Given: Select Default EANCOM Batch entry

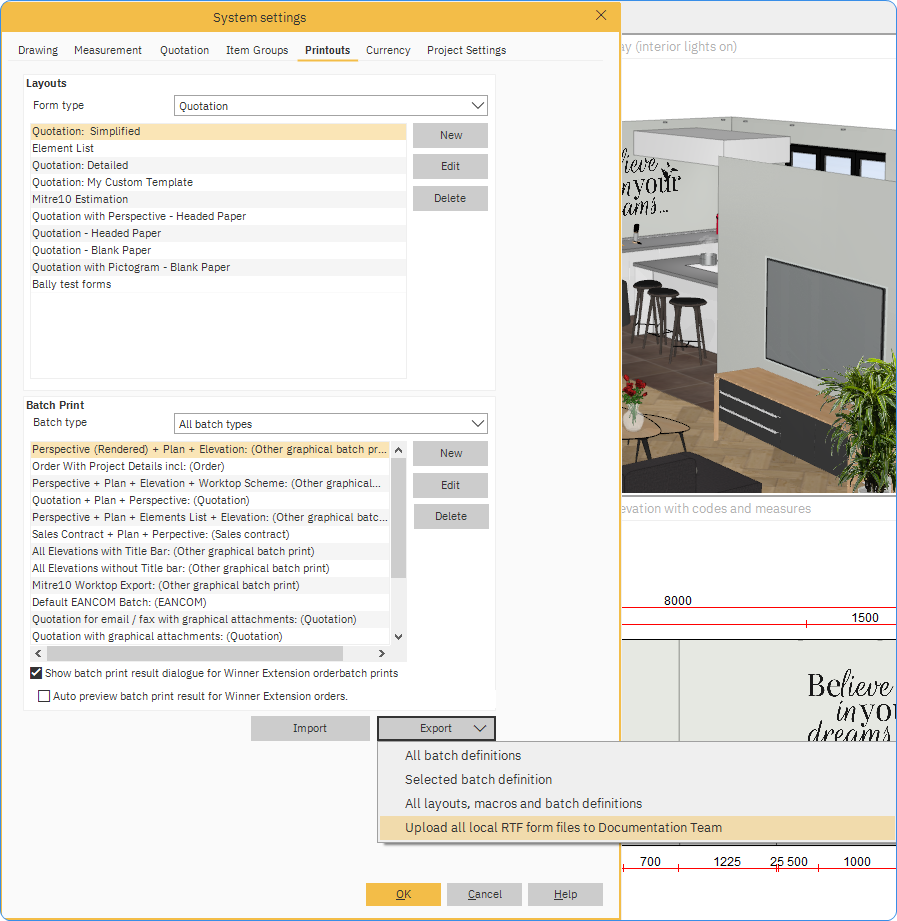Looking at the screenshot, I should [119, 602].
